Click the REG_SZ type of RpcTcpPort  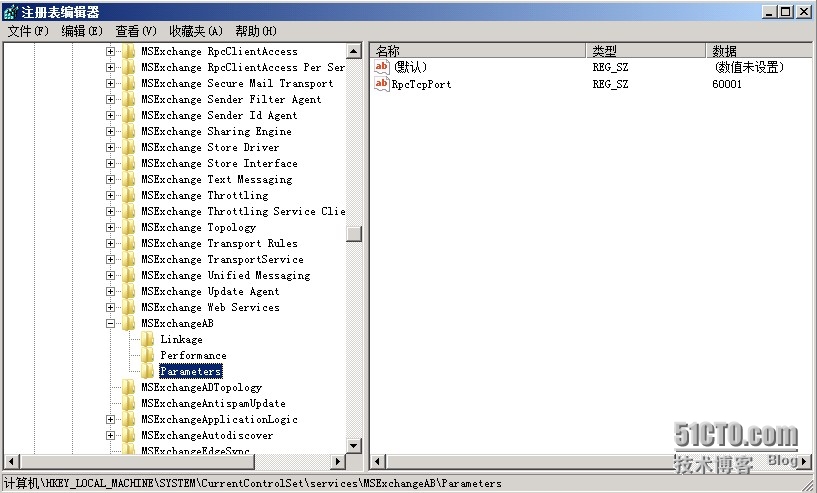tap(610, 84)
